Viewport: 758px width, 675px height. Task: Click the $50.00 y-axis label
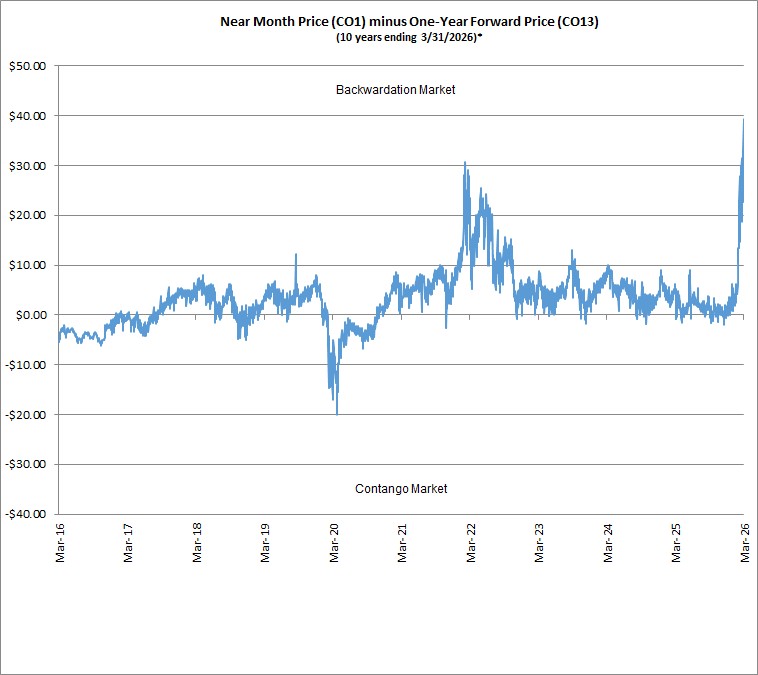(28, 66)
